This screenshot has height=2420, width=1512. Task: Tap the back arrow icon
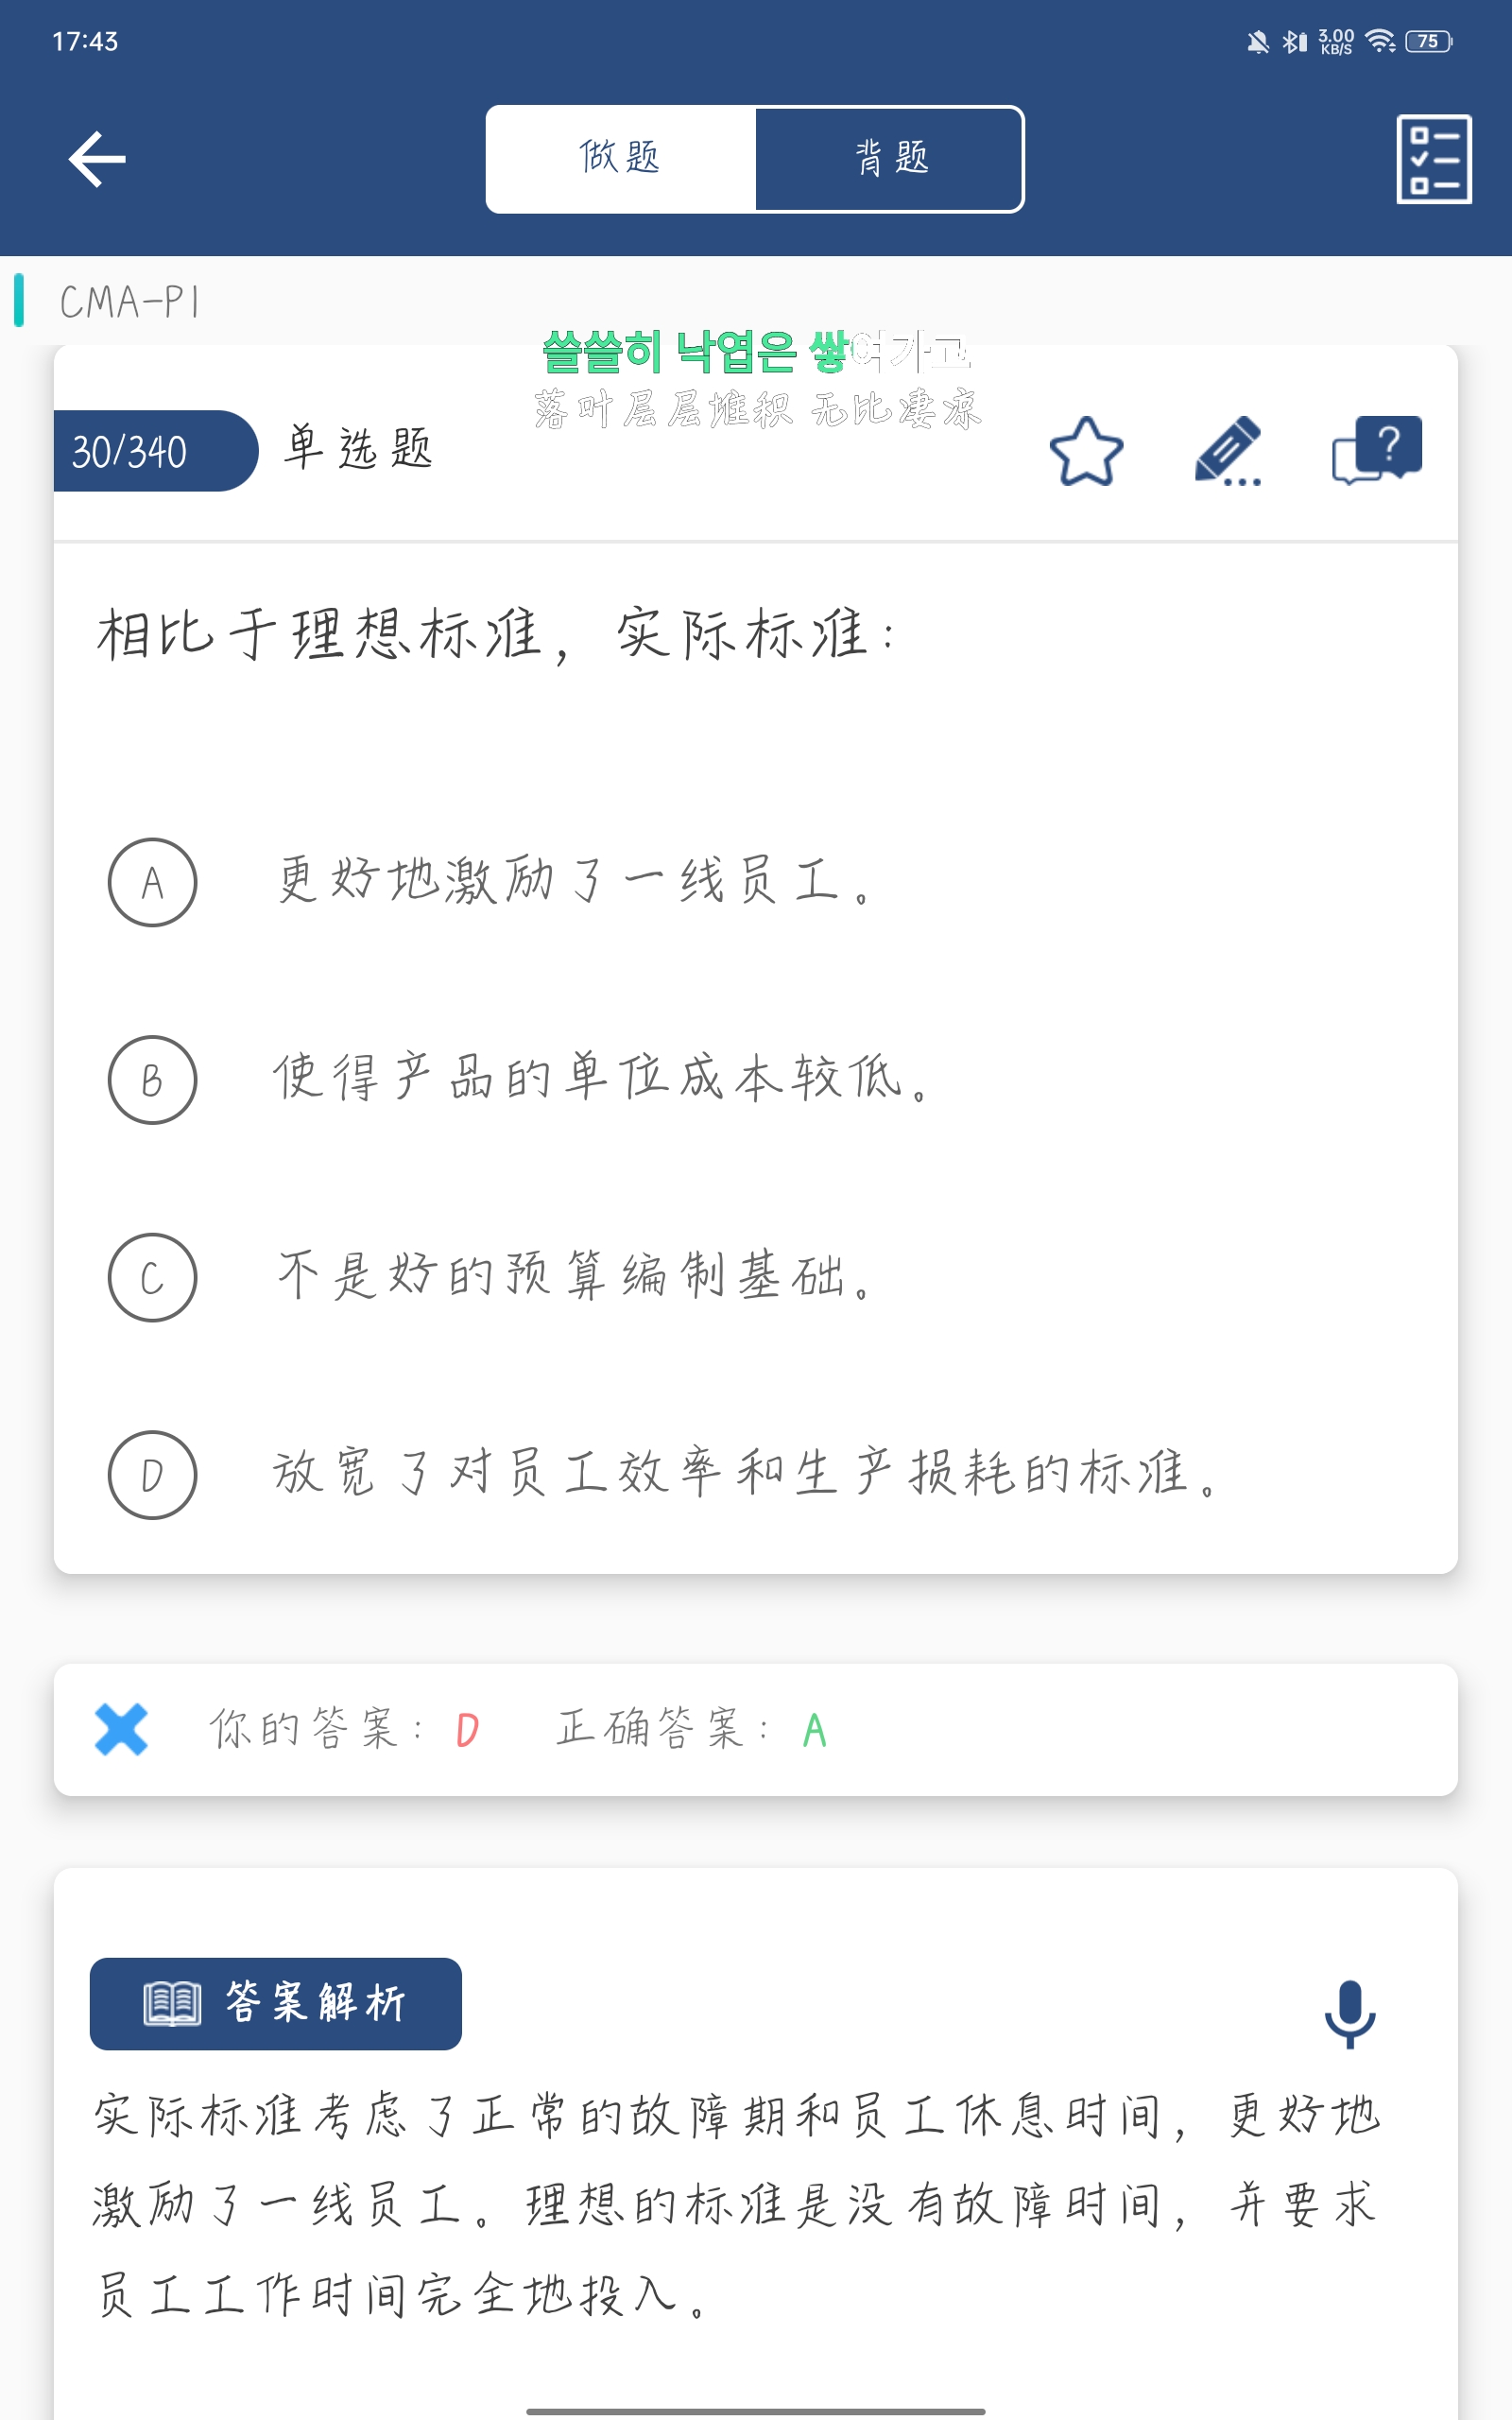click(x=97, y=159)
